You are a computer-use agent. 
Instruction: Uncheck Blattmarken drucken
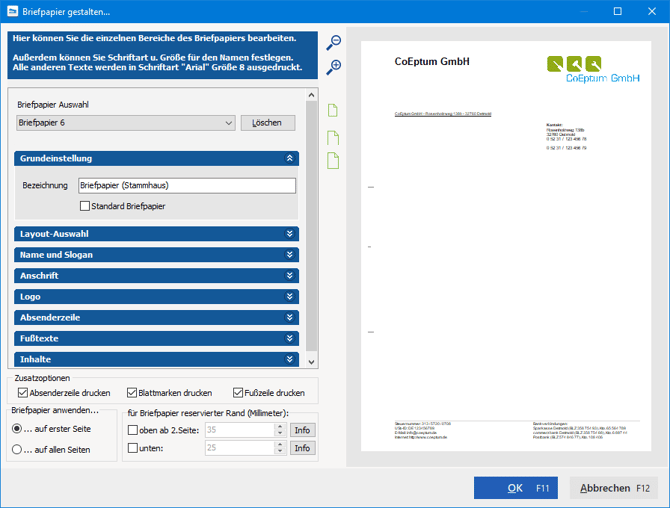[x=131, y=393]
